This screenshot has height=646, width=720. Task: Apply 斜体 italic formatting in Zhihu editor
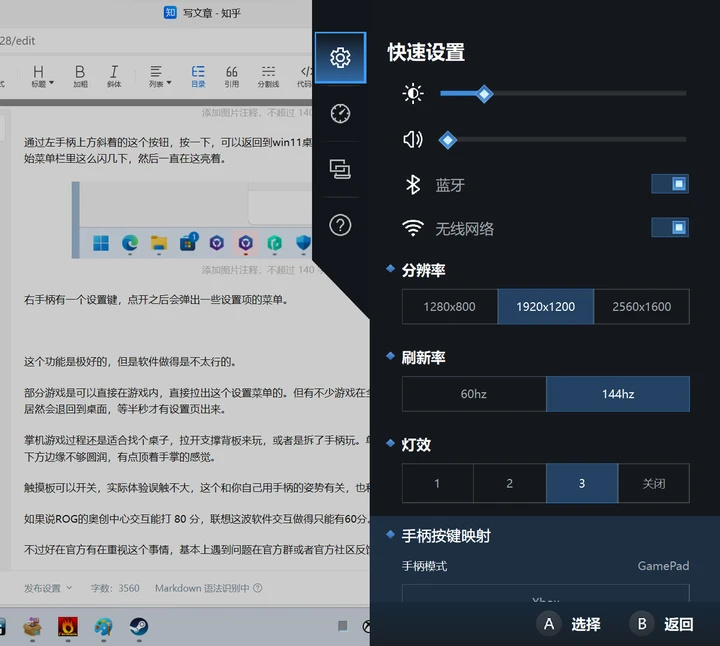click(114, 76)
